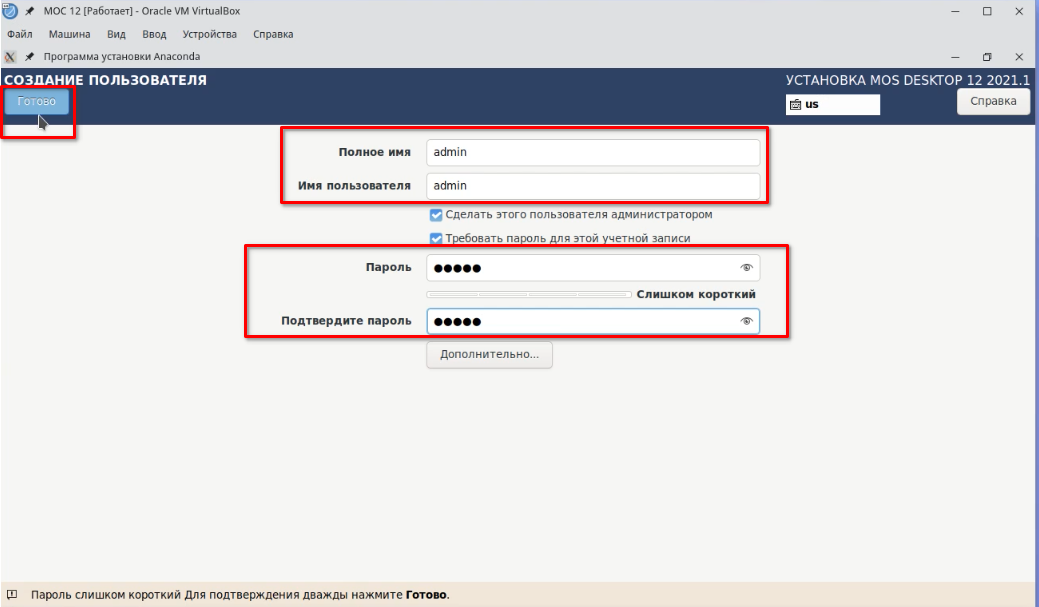Uncheck 'Сделать этого пользователя администратором'
1039x607 pixels.
point(436,215)
